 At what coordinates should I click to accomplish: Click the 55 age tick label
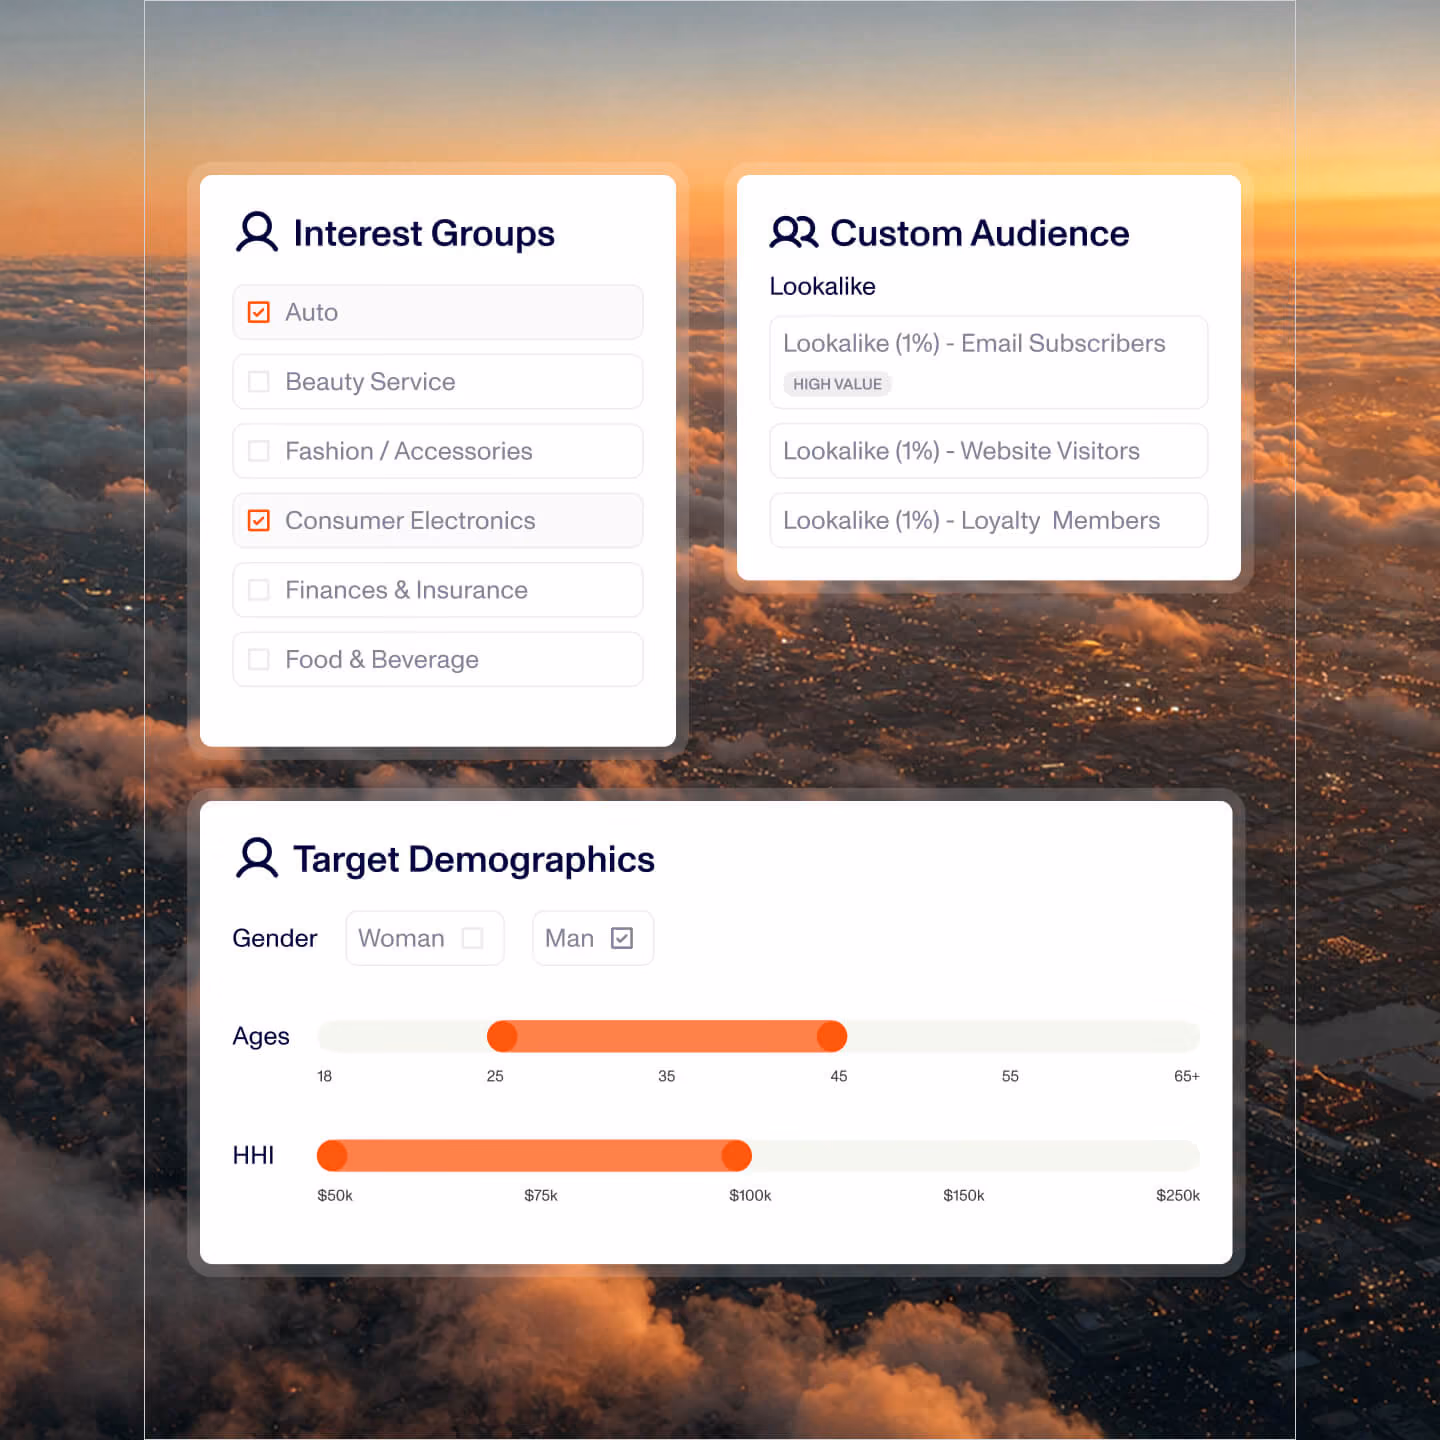pyautogui.click(x=1010, y=1076)
